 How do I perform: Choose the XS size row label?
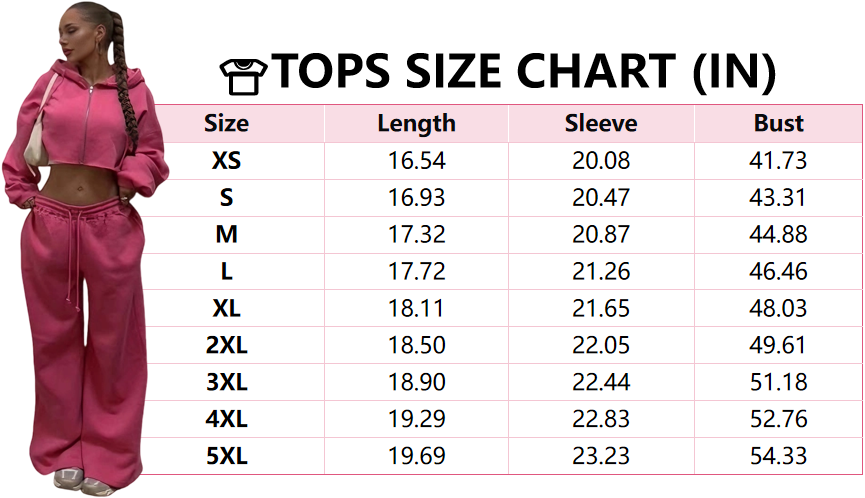pyautogui.click(x=226, y=161)
